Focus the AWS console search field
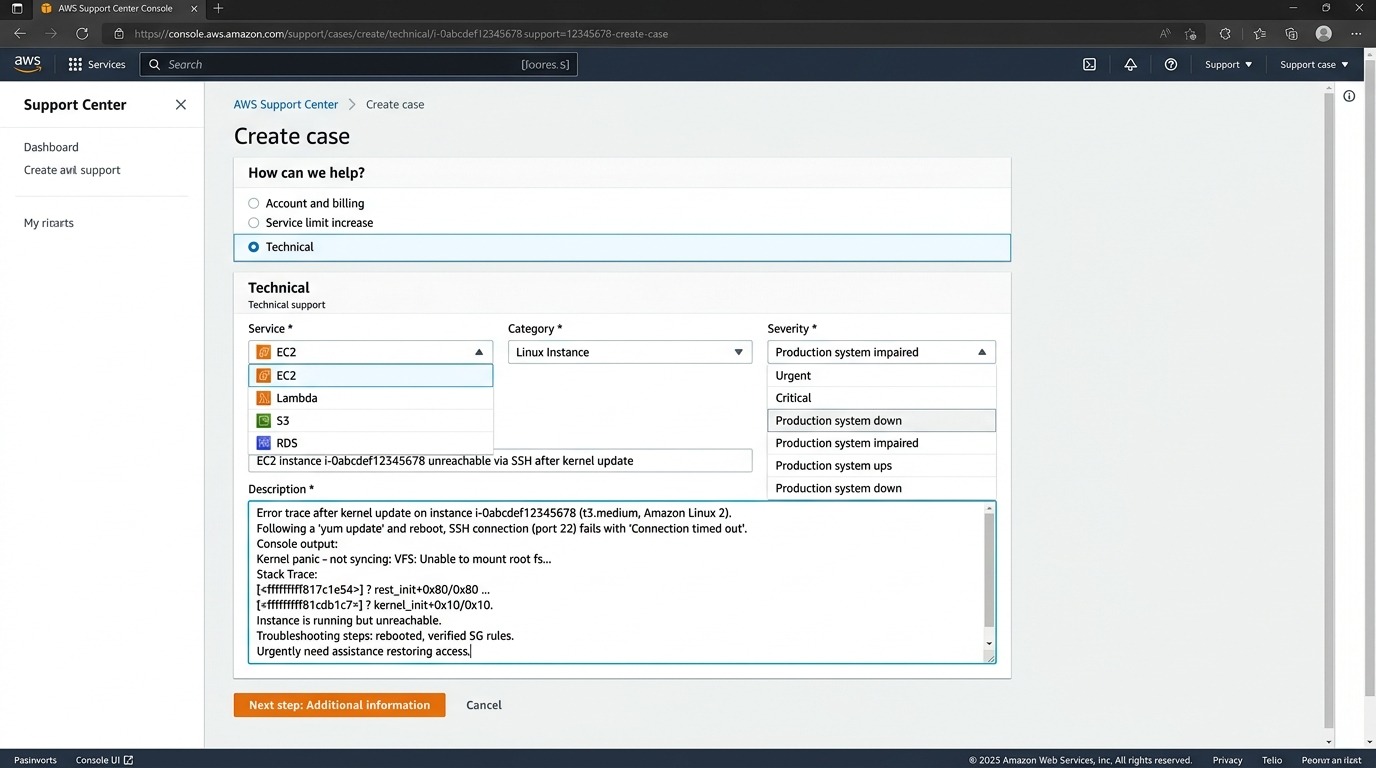Viewport: 1376px width, 768px height. (358, 64)
